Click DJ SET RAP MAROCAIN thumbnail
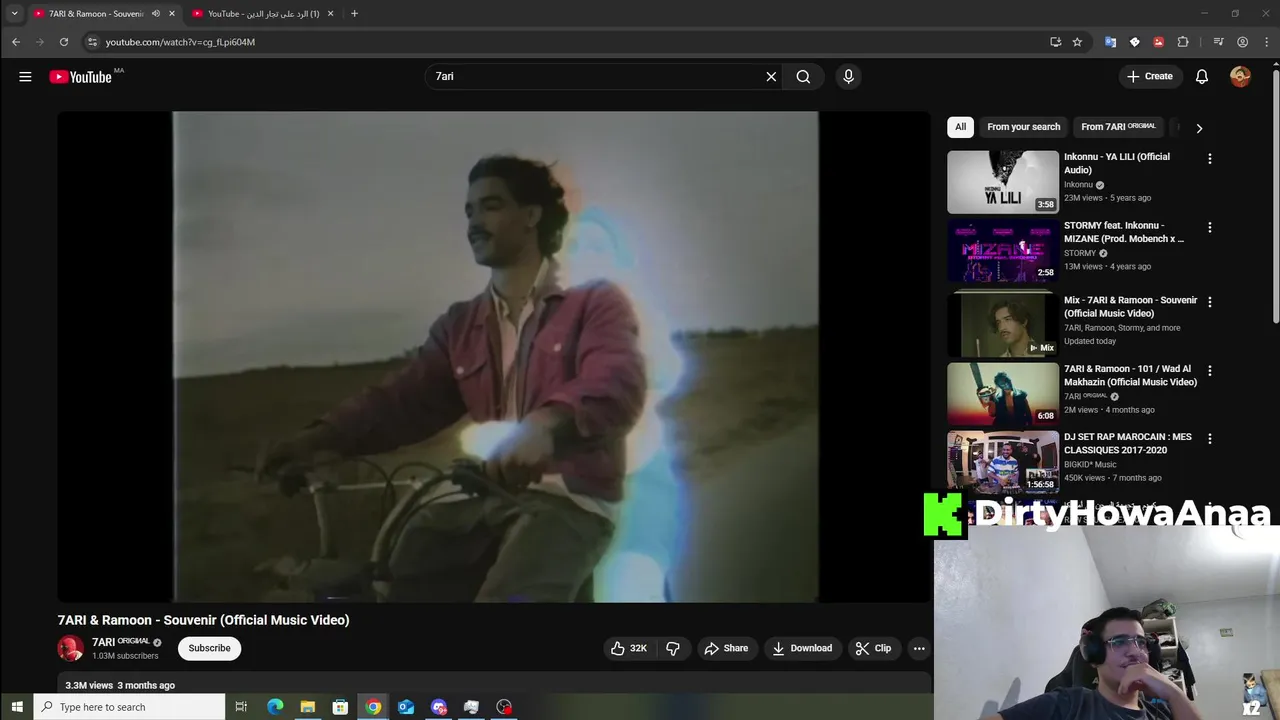The image size is (1280, 720). 1003,461
